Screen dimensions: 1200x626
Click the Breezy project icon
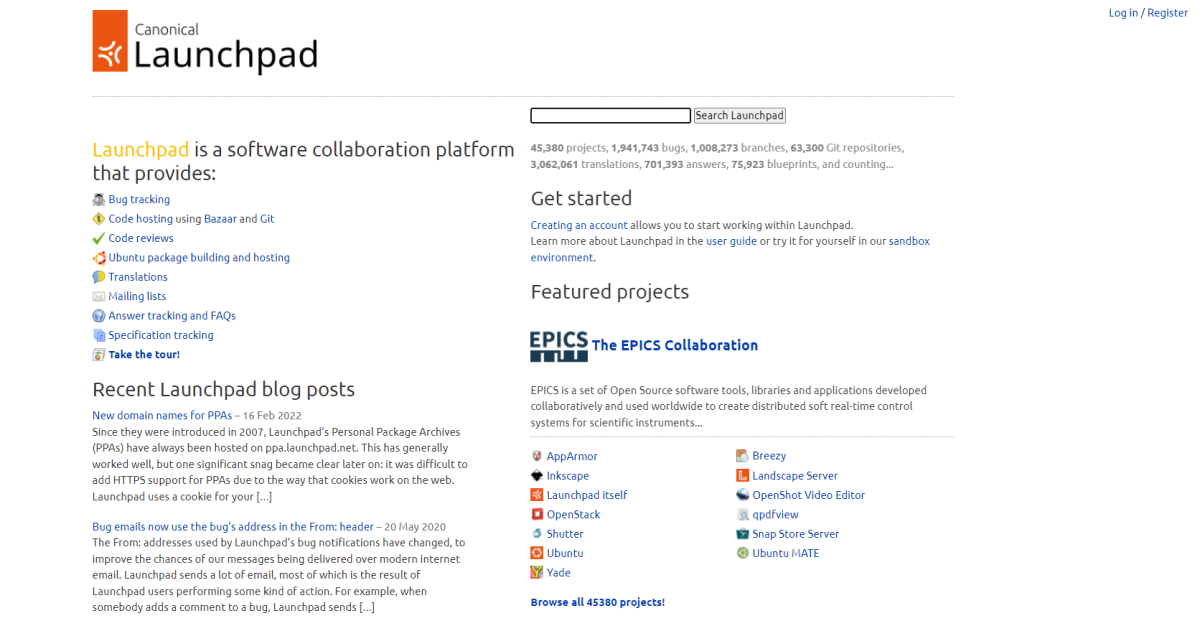(x=743, y=456)
